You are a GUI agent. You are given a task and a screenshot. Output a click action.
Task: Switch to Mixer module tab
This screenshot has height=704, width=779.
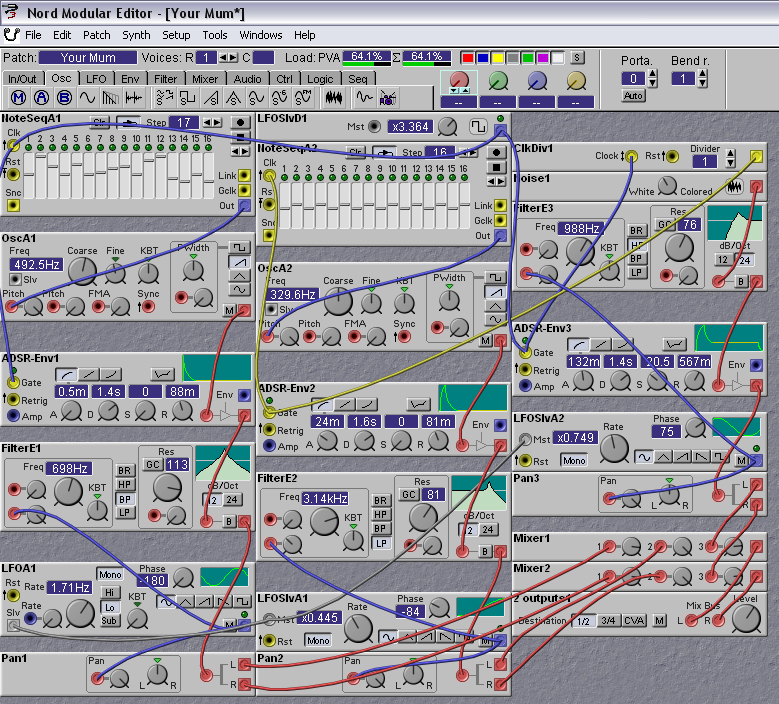tap(205, 79)
